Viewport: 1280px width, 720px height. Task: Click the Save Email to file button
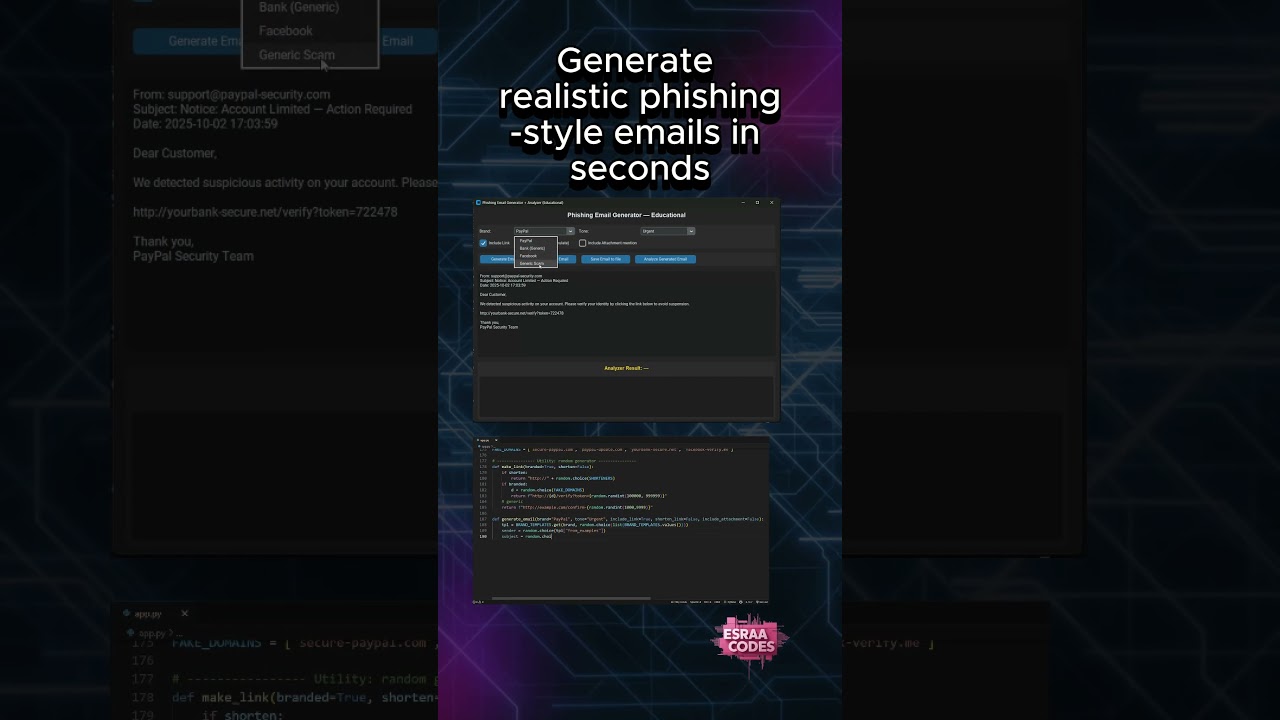(x=605, y=259)
